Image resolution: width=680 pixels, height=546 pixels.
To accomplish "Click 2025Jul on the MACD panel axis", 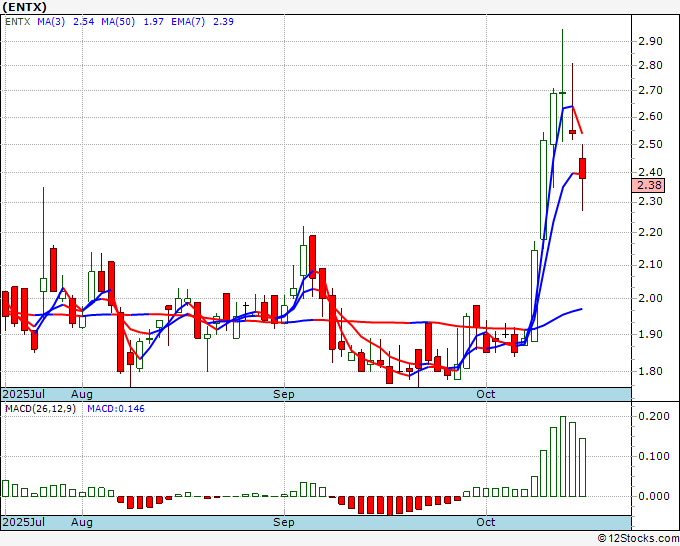I will tap(23, 522).
